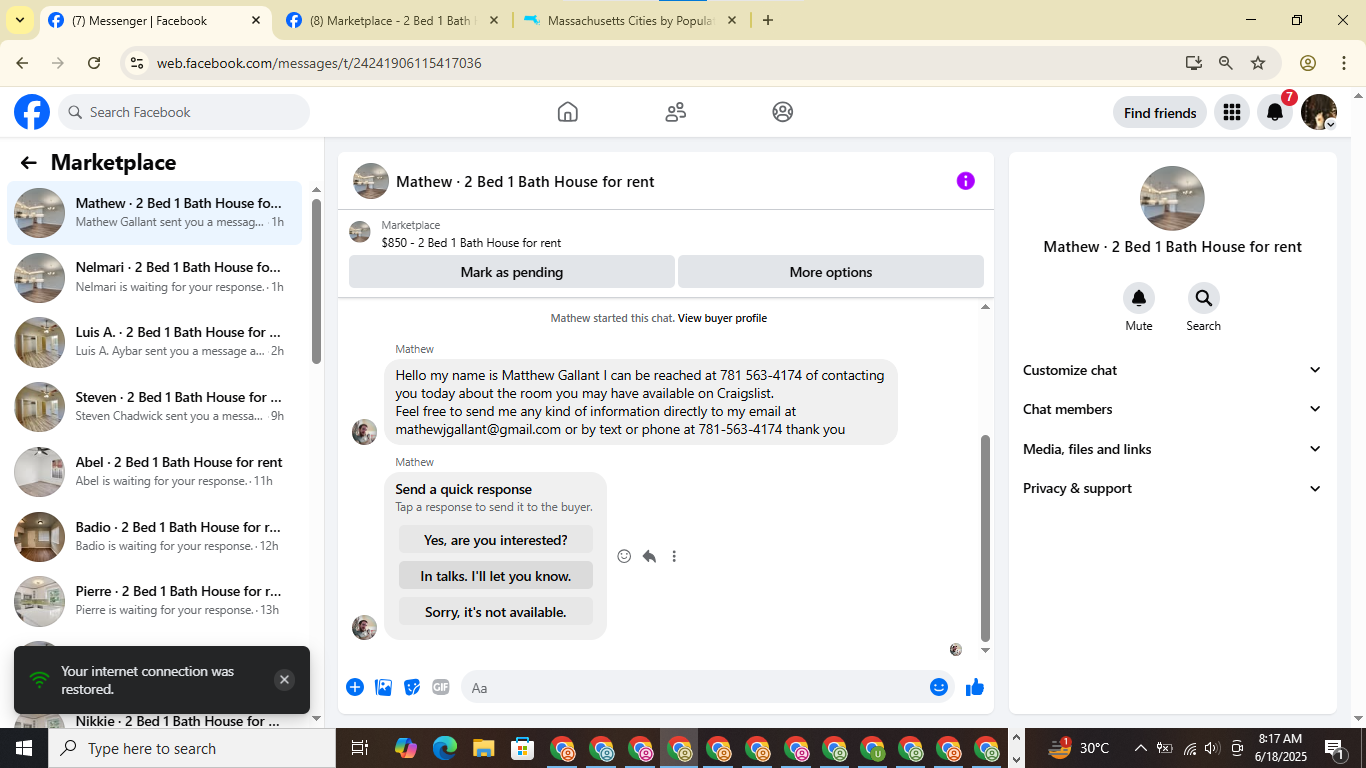Viewport: 1366px width, 768px height.
Task: Click Mark as pending button
Action: tap(512, 272)
